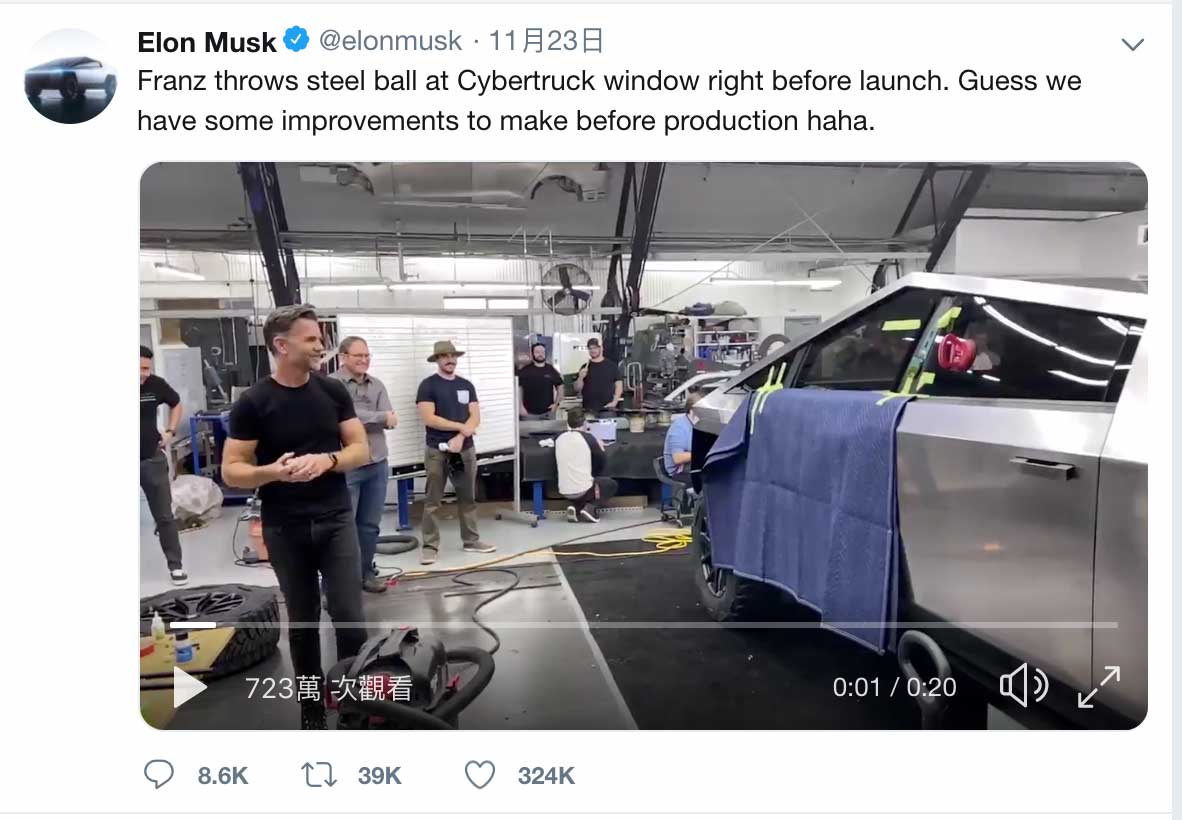Seek along the video progress bar
Image resolution: width=1182 pixels, height=820 pixels.
643,625
